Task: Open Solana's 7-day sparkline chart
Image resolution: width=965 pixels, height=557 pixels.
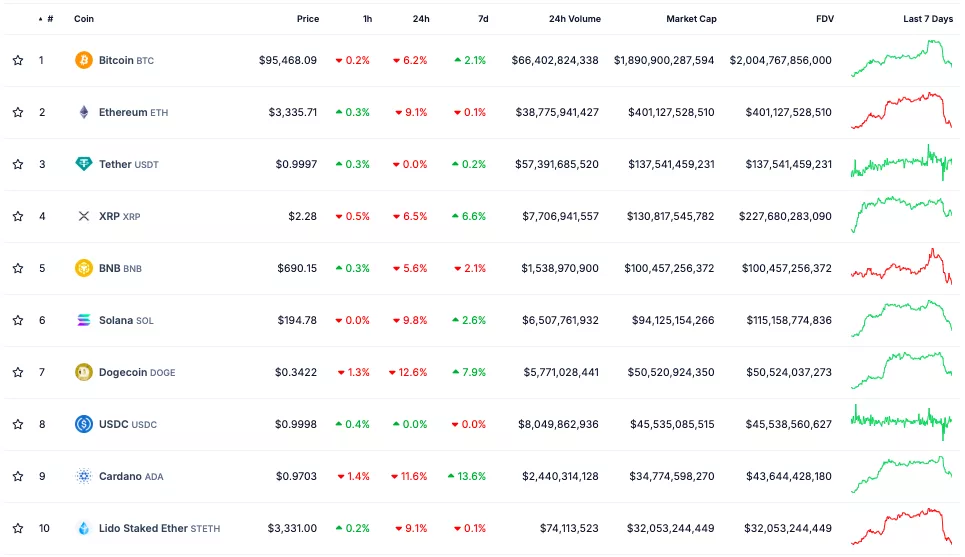Action: click(x=901, y=319)
